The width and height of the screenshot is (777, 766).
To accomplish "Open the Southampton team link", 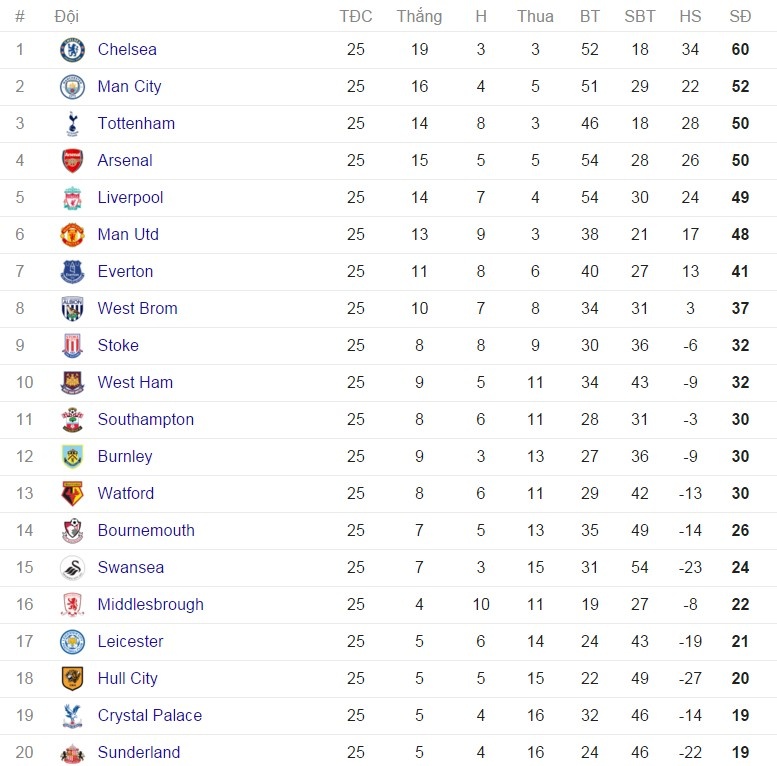I will [x=145, y=419].
